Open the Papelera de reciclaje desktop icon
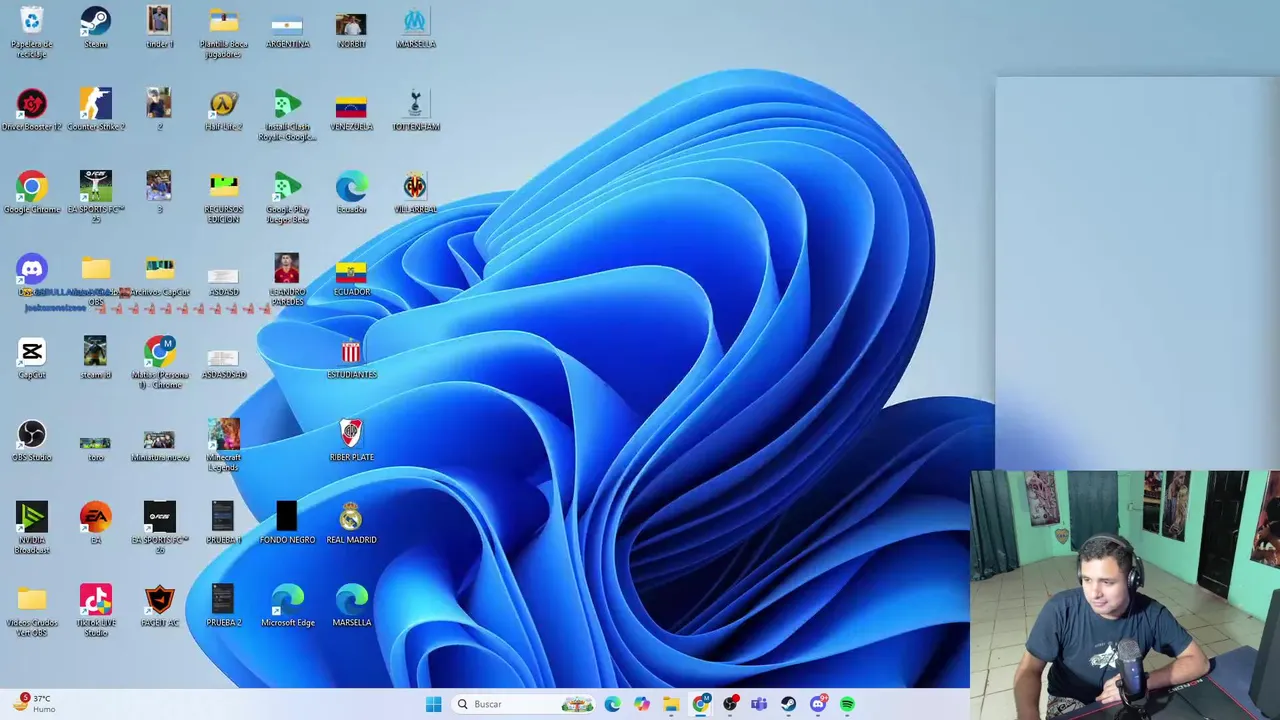 [x=32, y=31]
